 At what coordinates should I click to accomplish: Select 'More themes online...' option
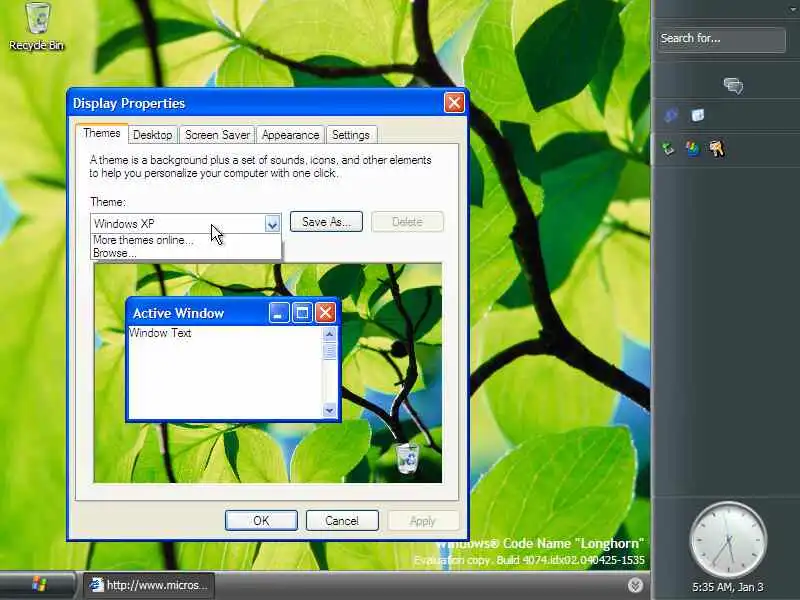186,240
